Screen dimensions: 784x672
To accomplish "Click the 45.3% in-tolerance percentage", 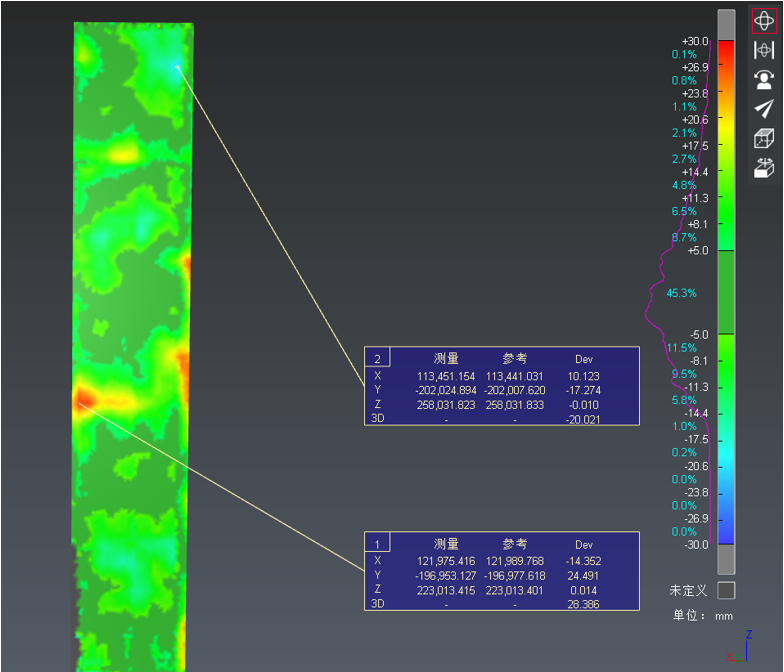I will [x=682, y=293].
